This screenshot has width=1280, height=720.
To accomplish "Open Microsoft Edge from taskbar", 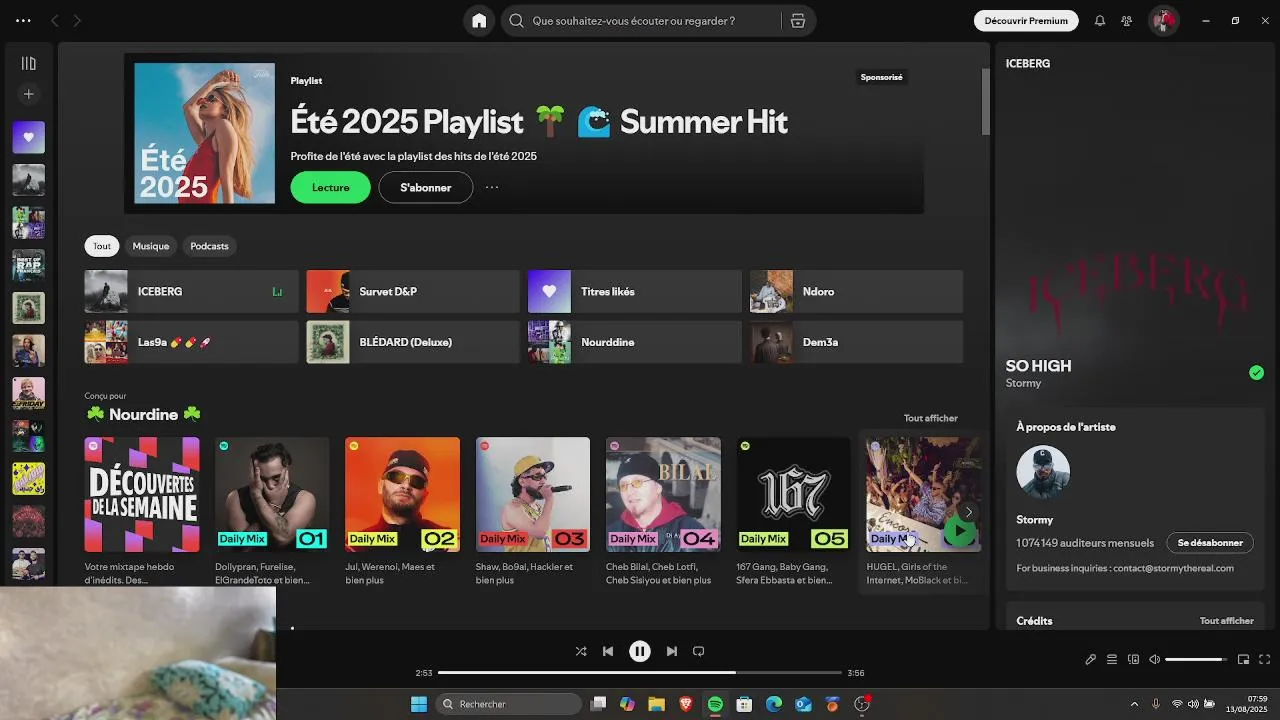I will coord(774,704).
